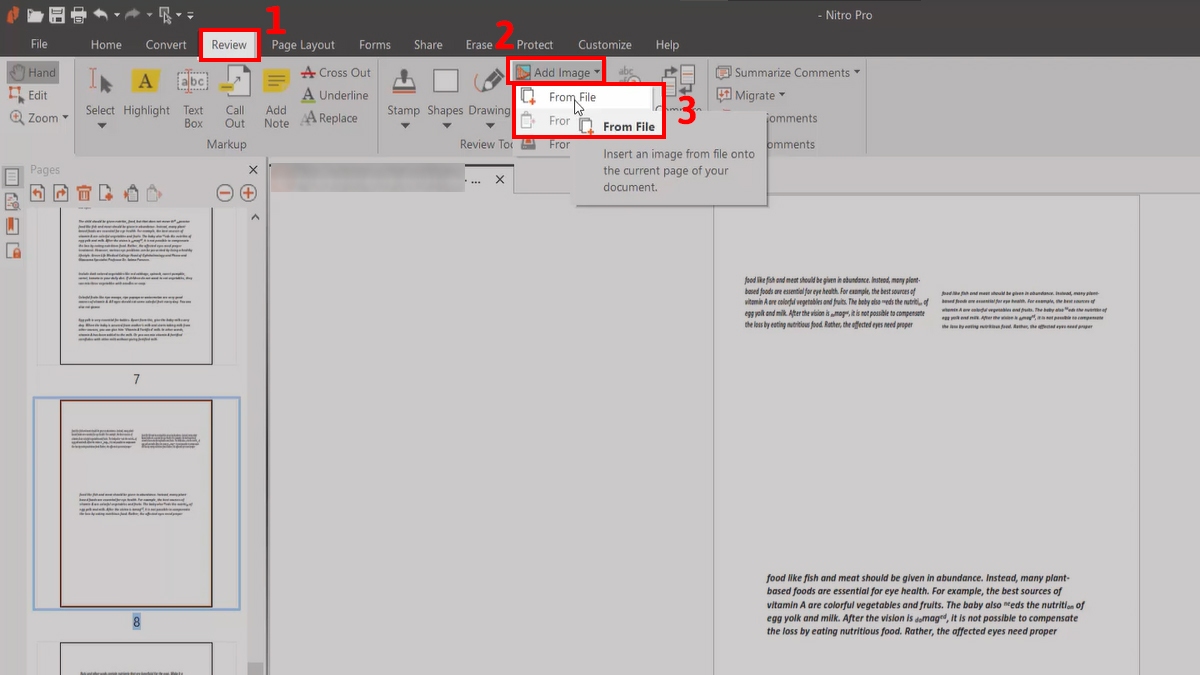The height and width of the screenshot is (675, 1200).
Task: Open the search document sidebar icon
Action: coord(12,202)
